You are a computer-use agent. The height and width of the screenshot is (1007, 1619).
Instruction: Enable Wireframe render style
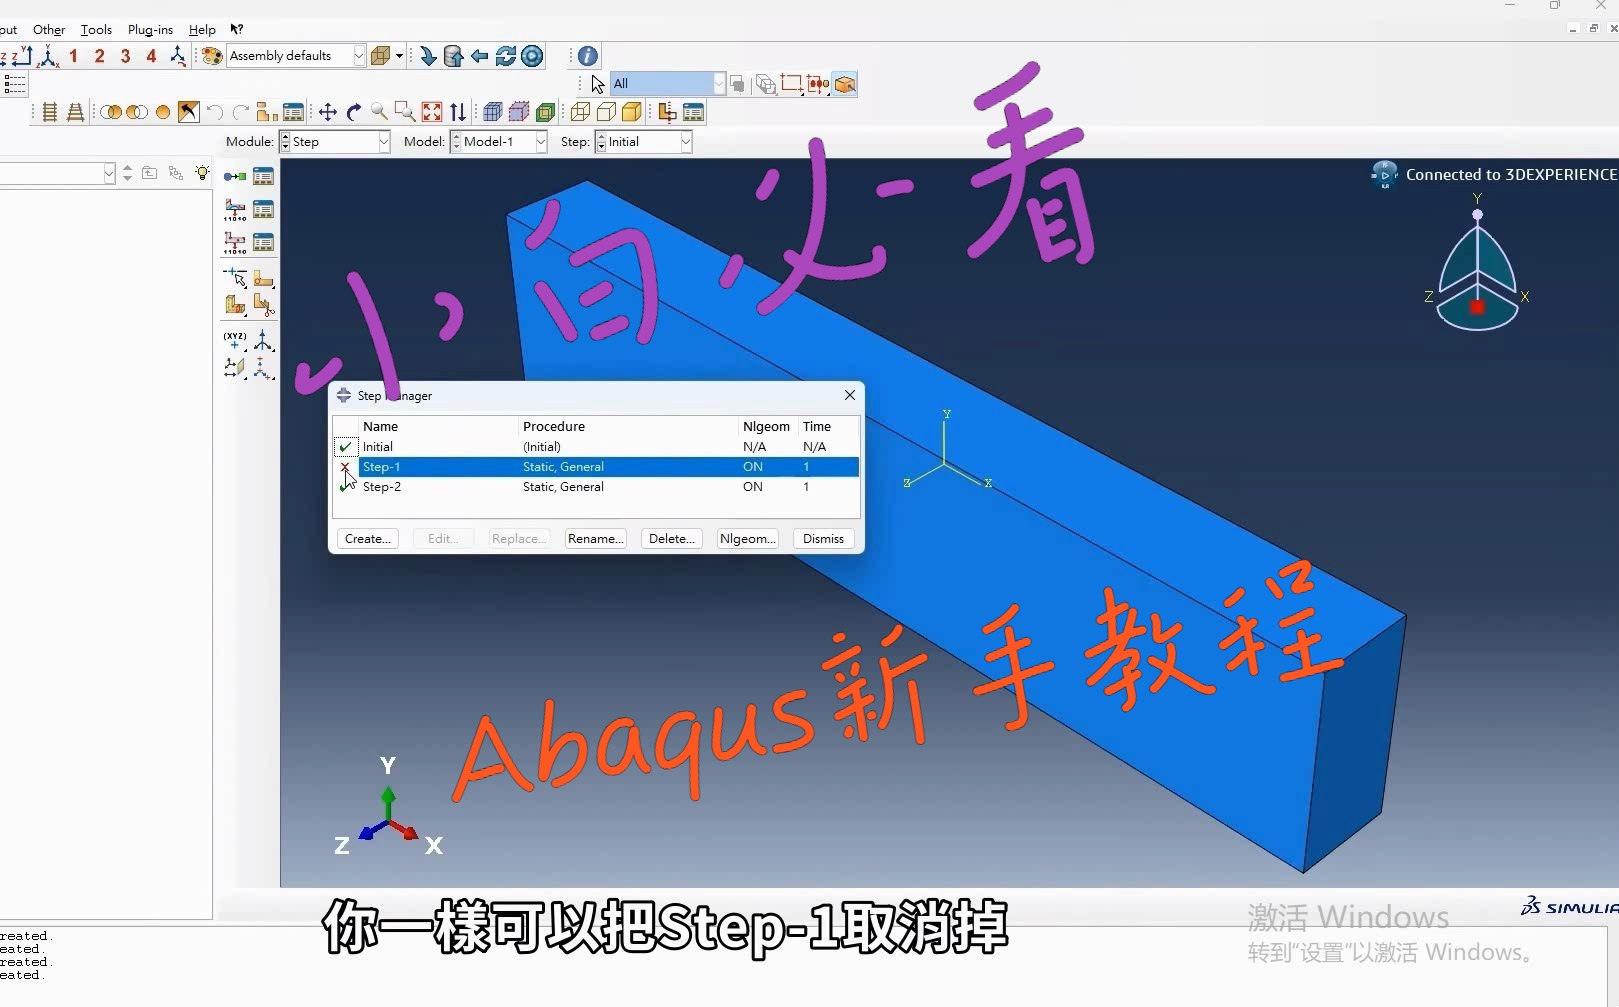(x=580, y=112)
